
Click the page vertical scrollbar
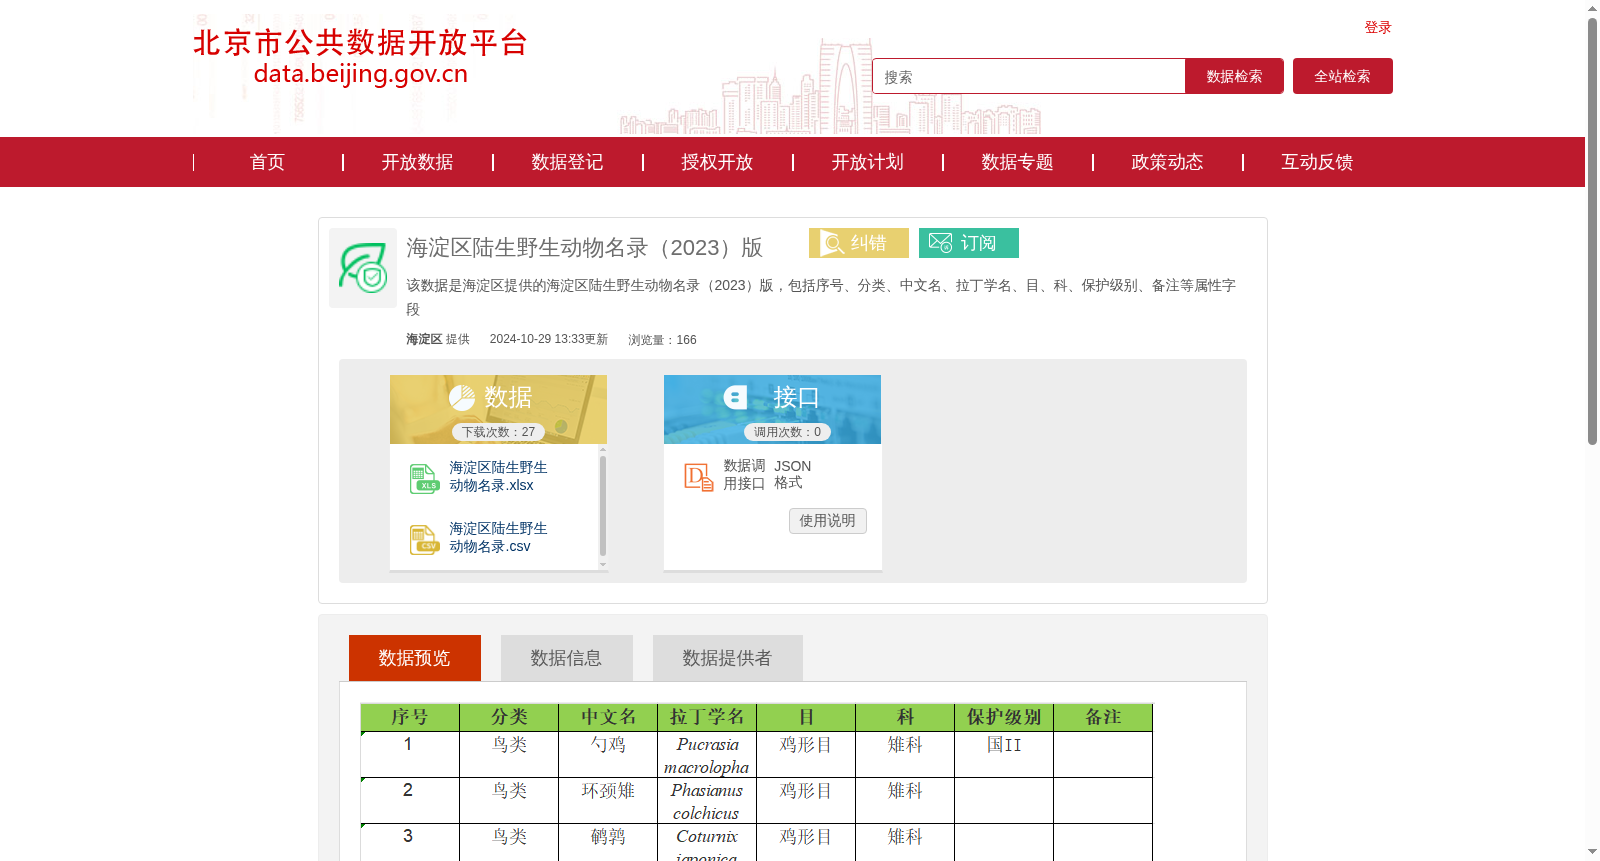(1592, 230)
